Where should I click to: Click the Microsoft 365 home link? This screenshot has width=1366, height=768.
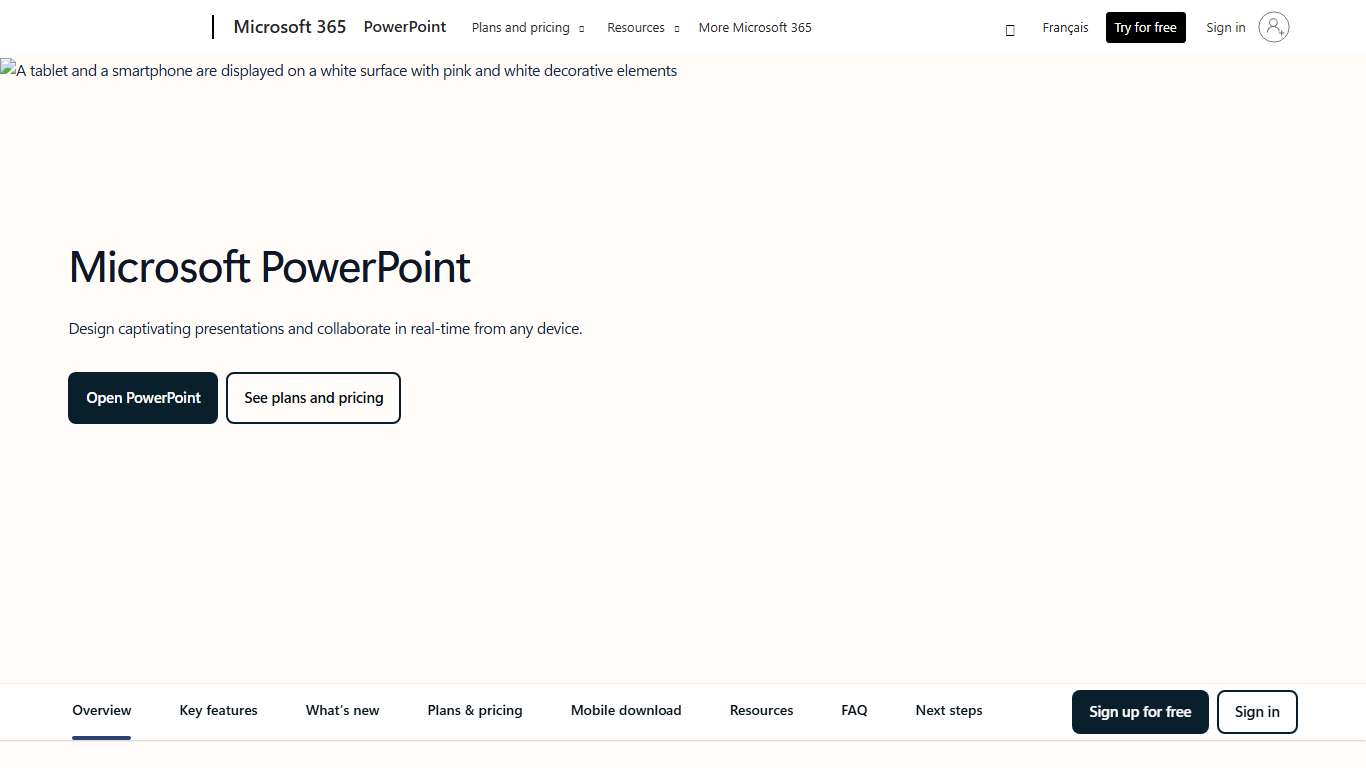pyautogui.click(x=289, y=27)
